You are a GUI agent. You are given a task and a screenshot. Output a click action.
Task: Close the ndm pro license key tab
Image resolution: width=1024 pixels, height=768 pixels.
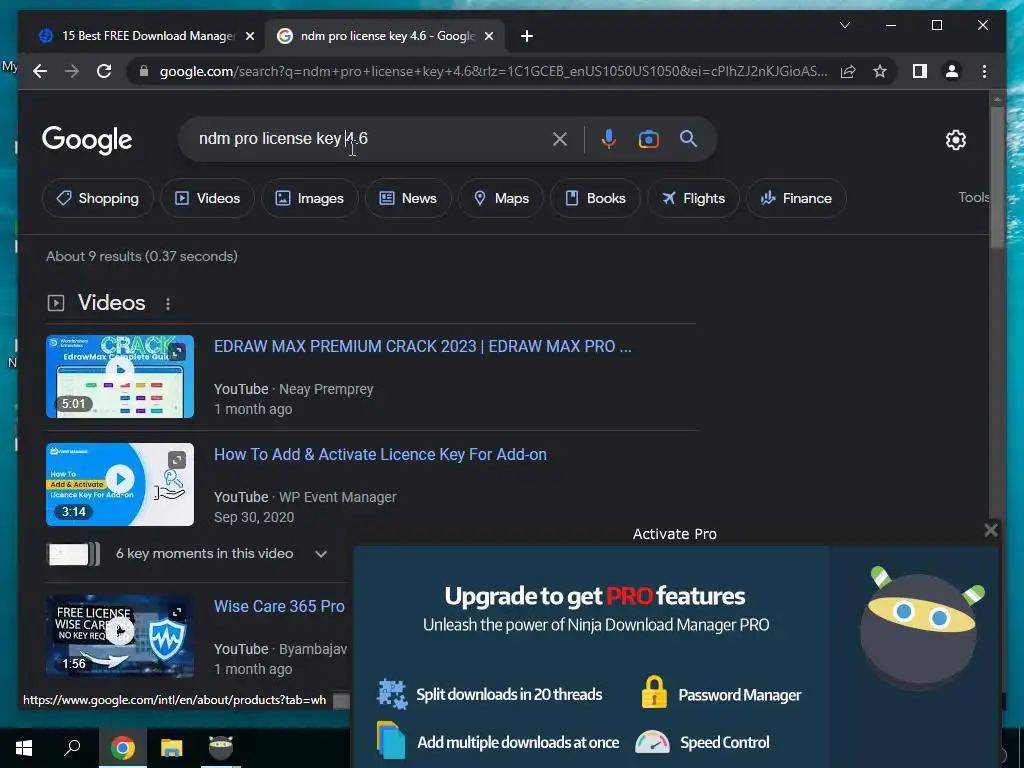488,36
